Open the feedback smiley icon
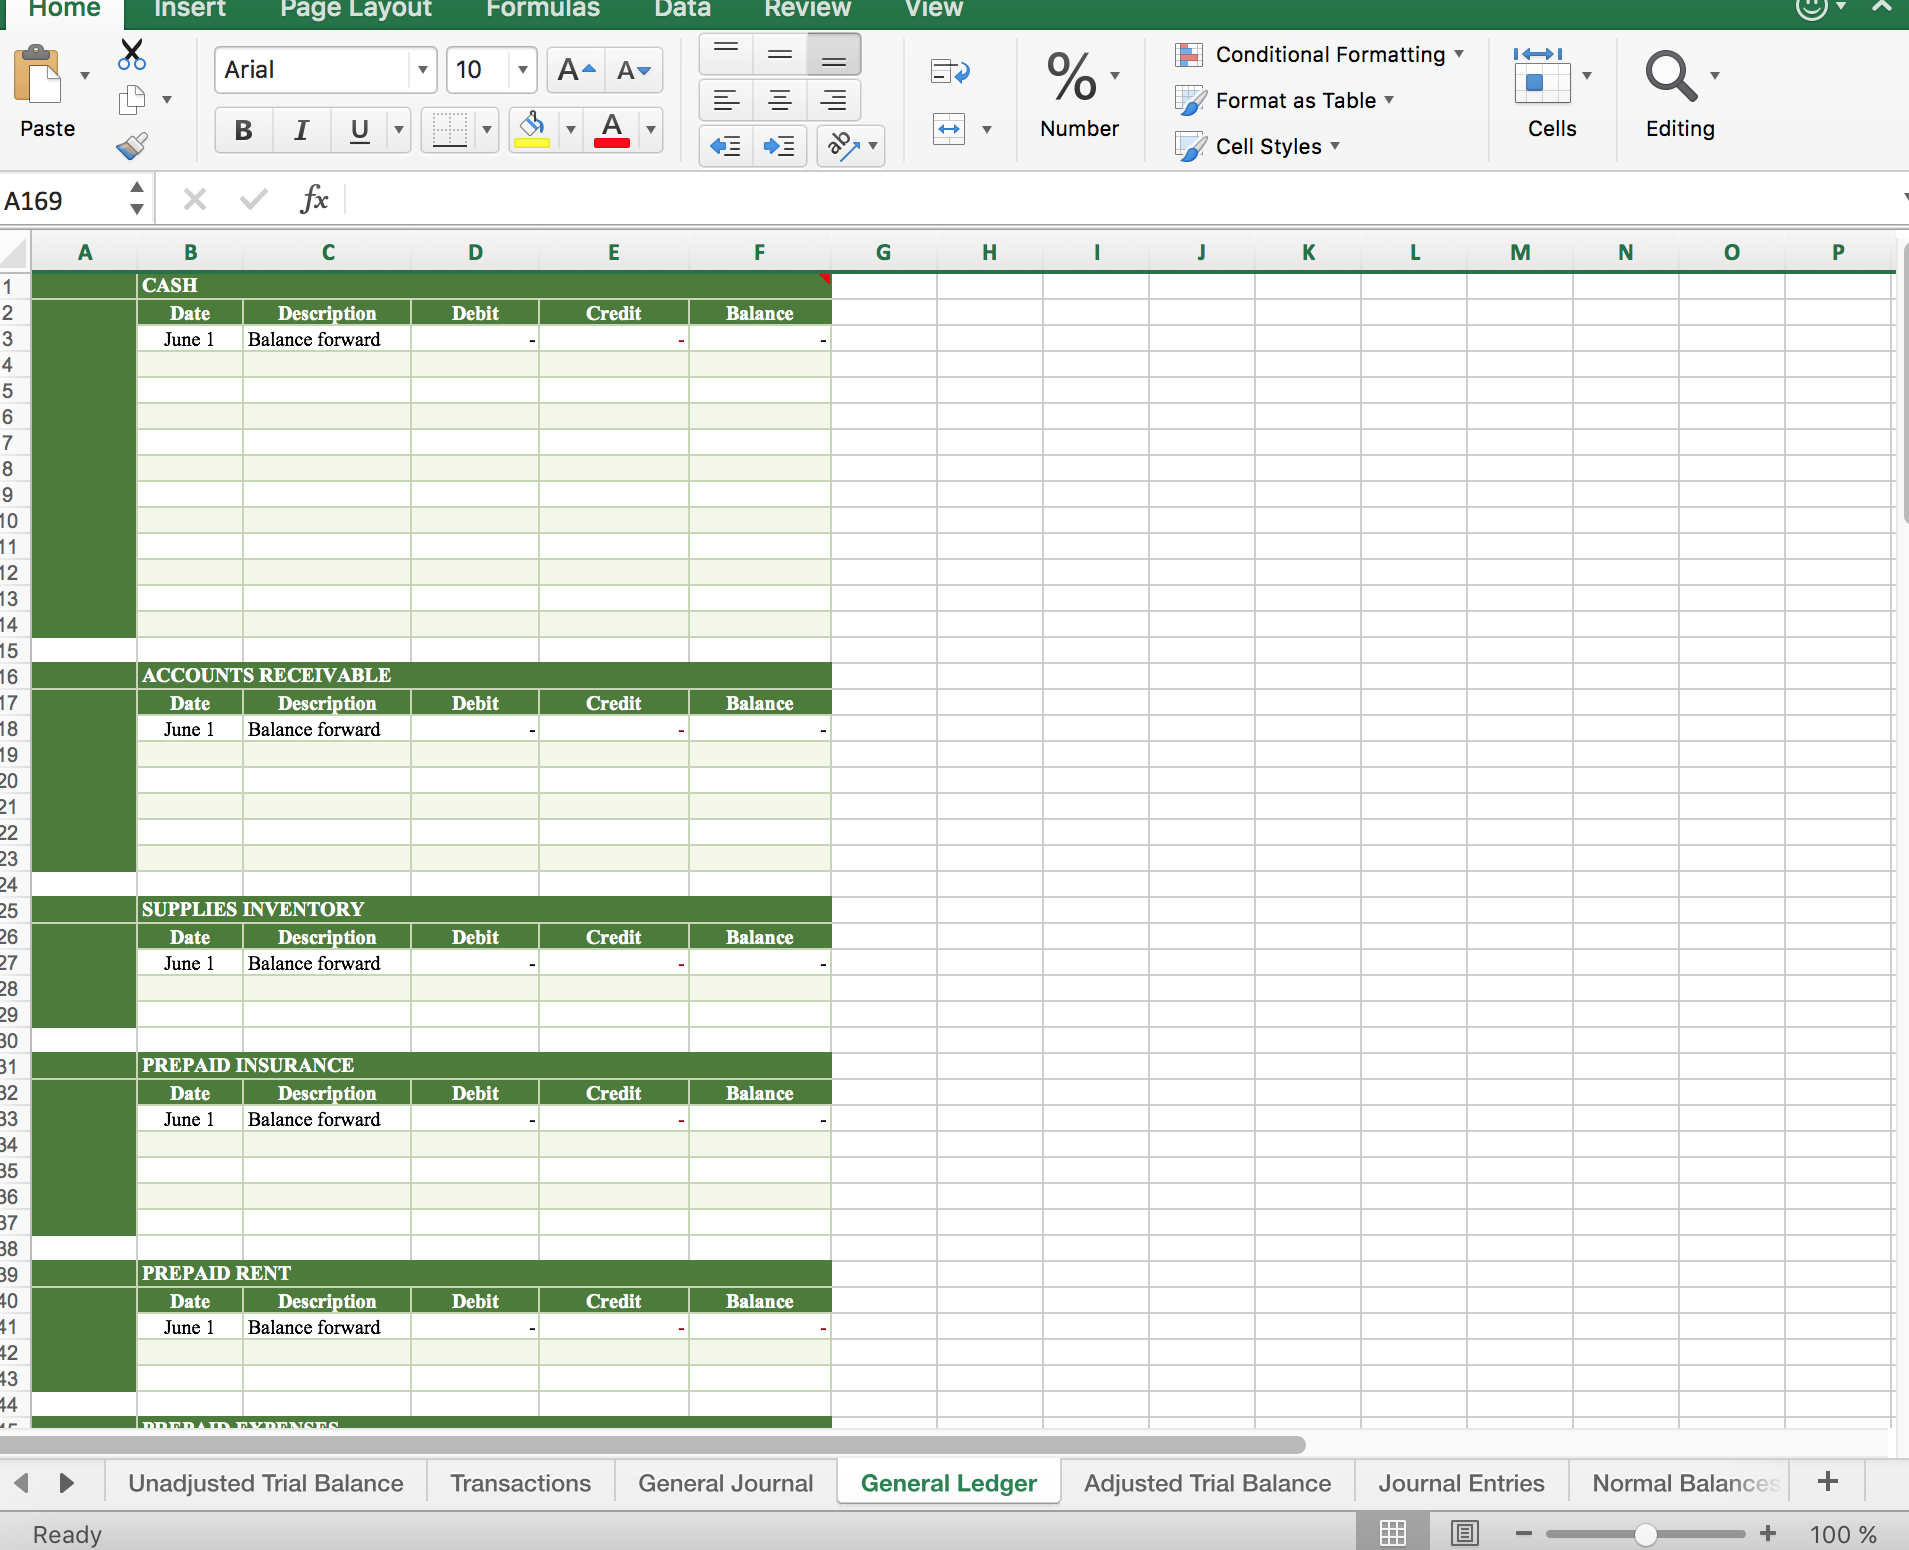Image resolution: width=1909 pixels, height=1550 pixels. click(1811, 8)
